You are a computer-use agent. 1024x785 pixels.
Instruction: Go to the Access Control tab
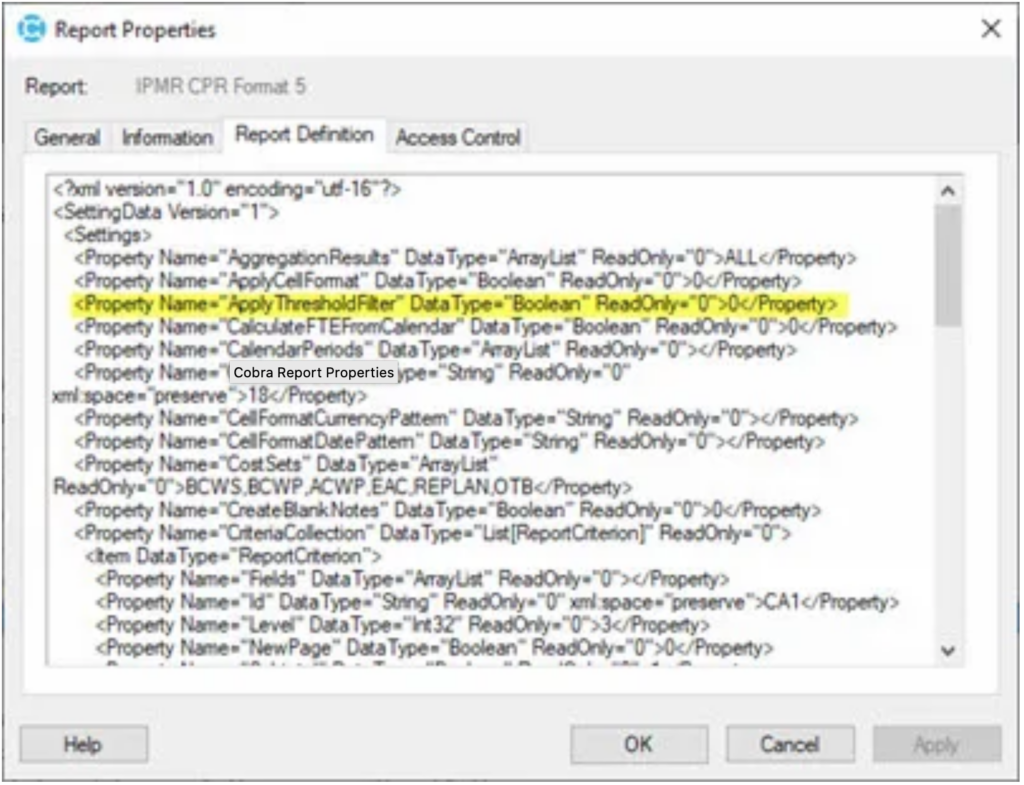(458, 138)
